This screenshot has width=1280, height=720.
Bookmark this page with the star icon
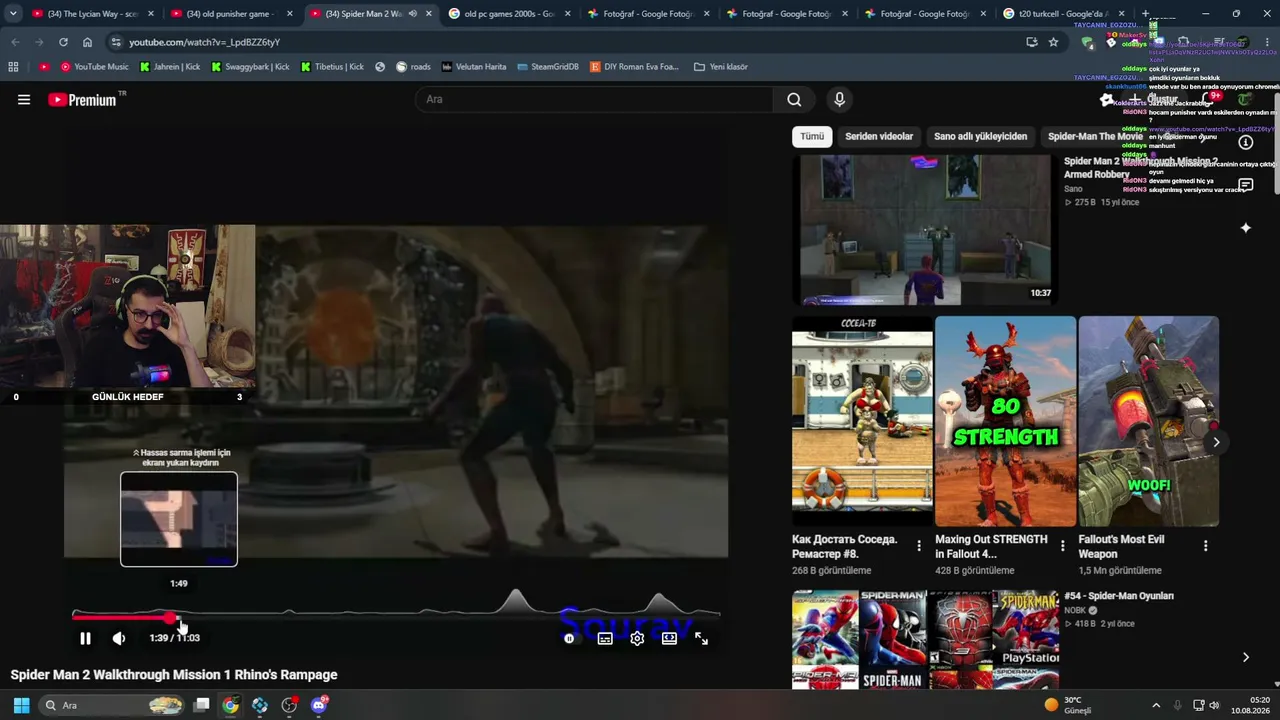(x=1053, y=42)
